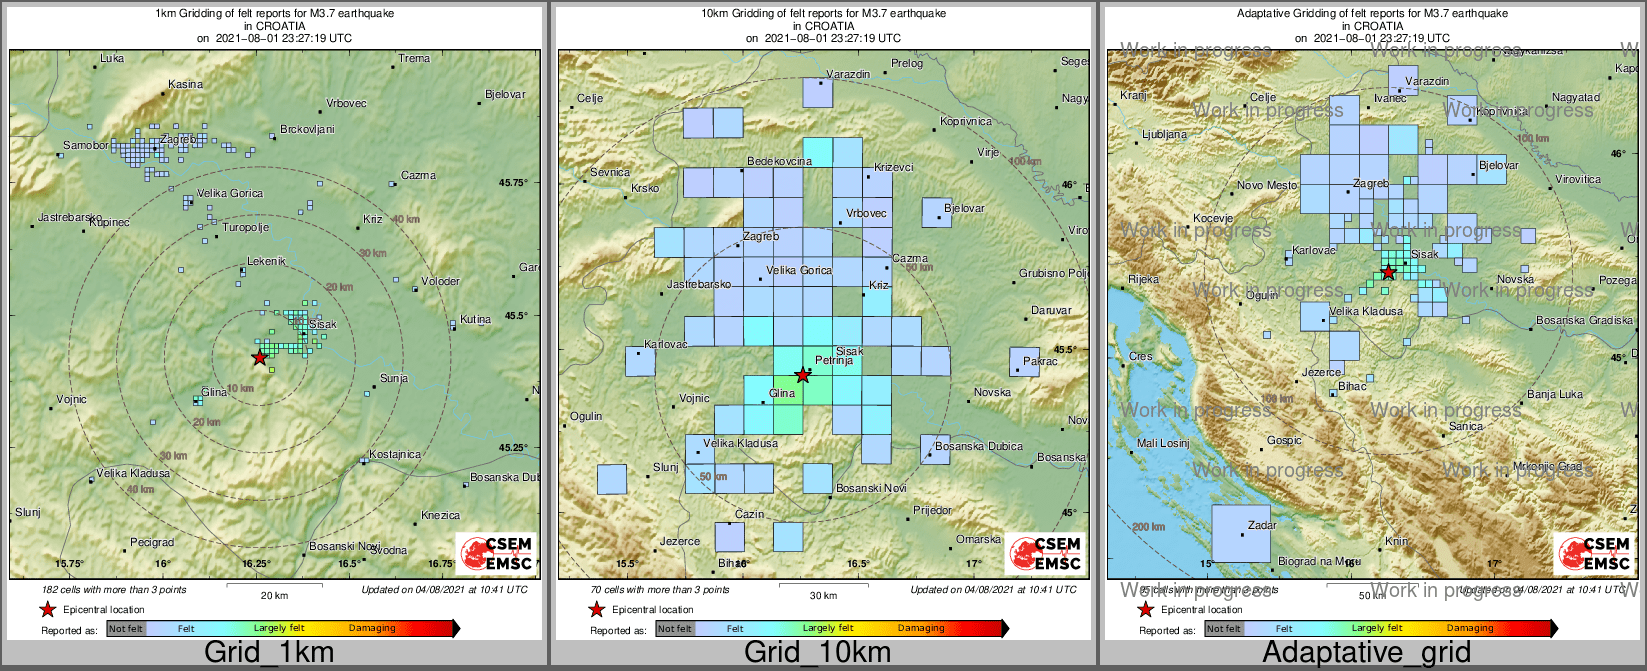Screen dimensions: 1647x671
Task: Click the update timestamp under the 10km map
Action: click(x=993, y=590)
